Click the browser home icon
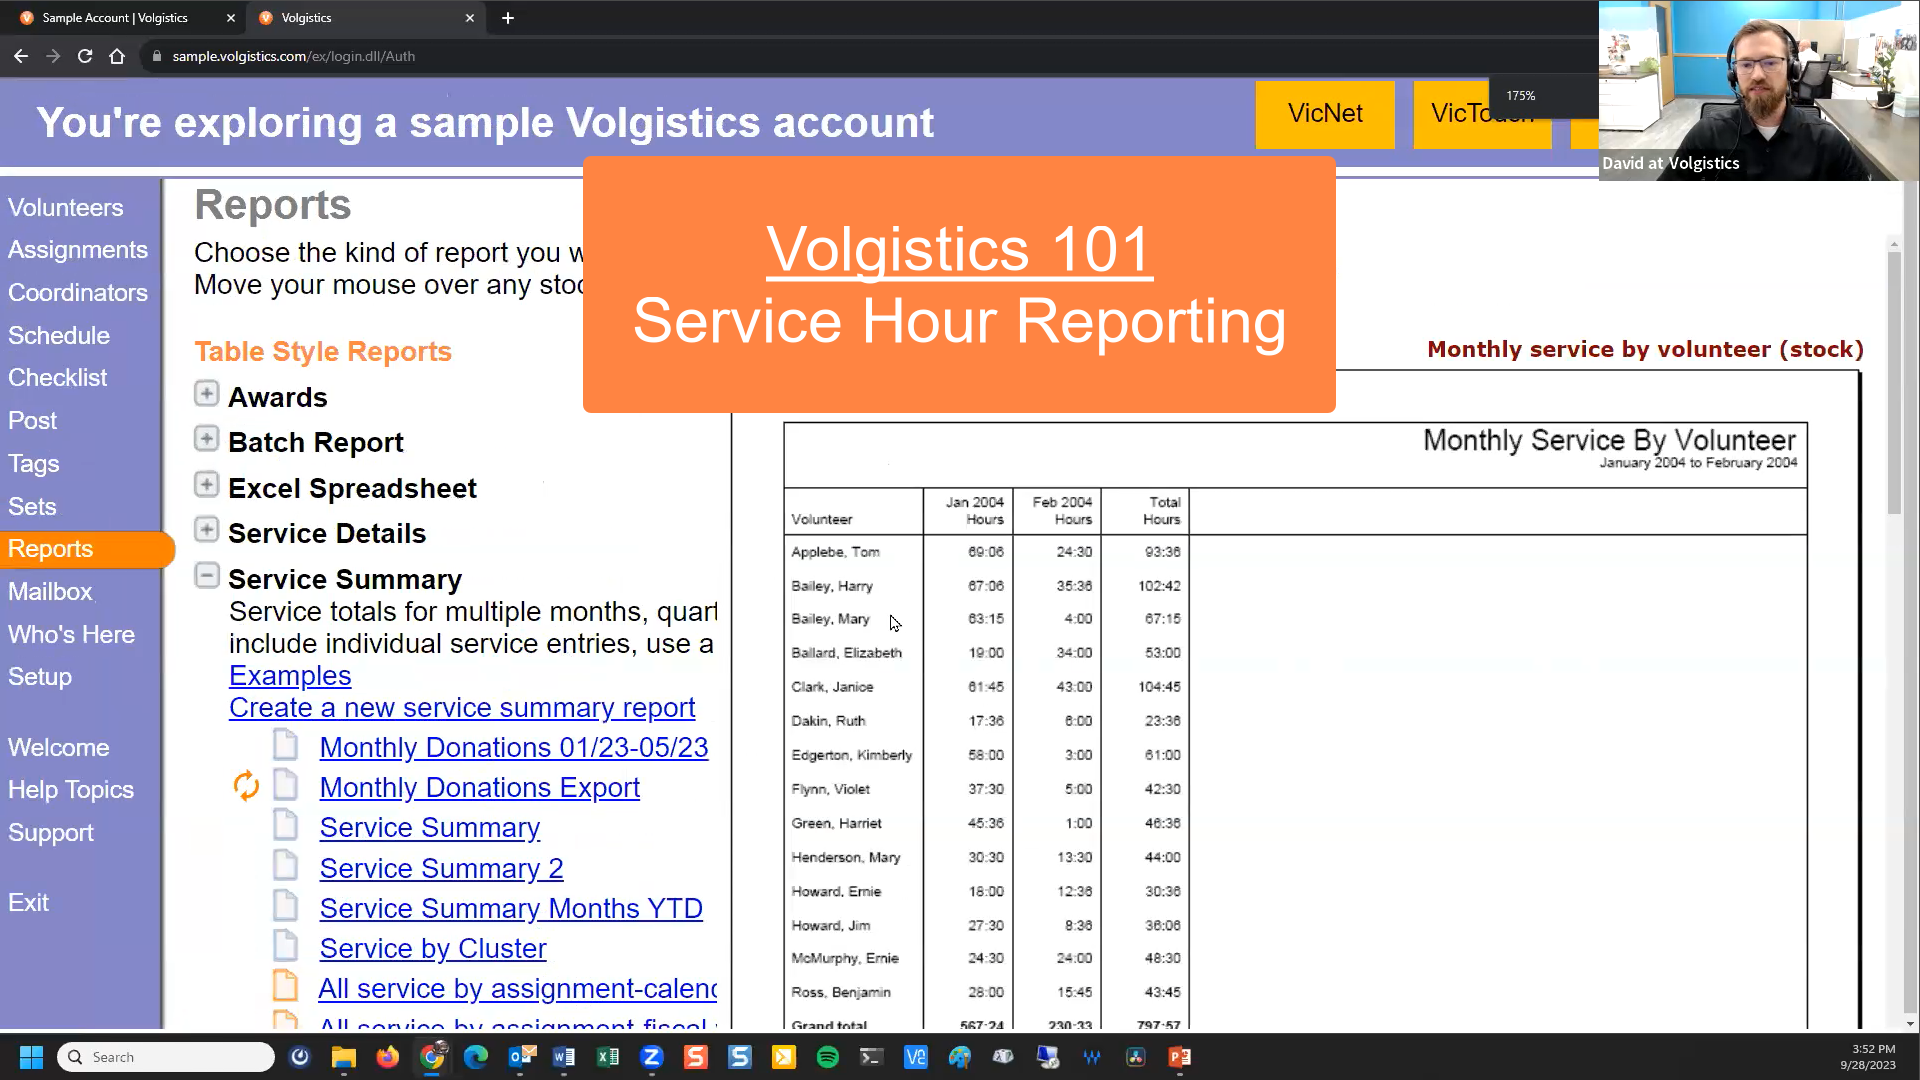Image resolution: width=1920 pixels, height=1080 pixels. click(117, 56)
